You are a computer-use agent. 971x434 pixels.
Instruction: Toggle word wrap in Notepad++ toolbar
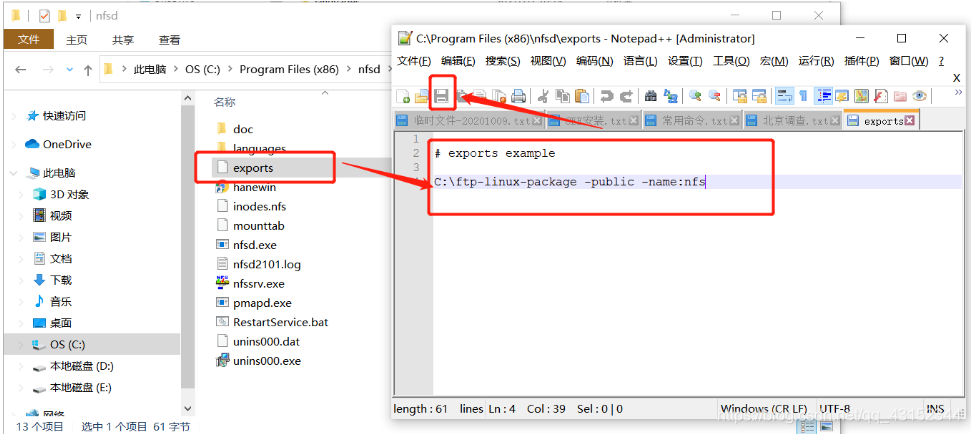pos(785,96)
